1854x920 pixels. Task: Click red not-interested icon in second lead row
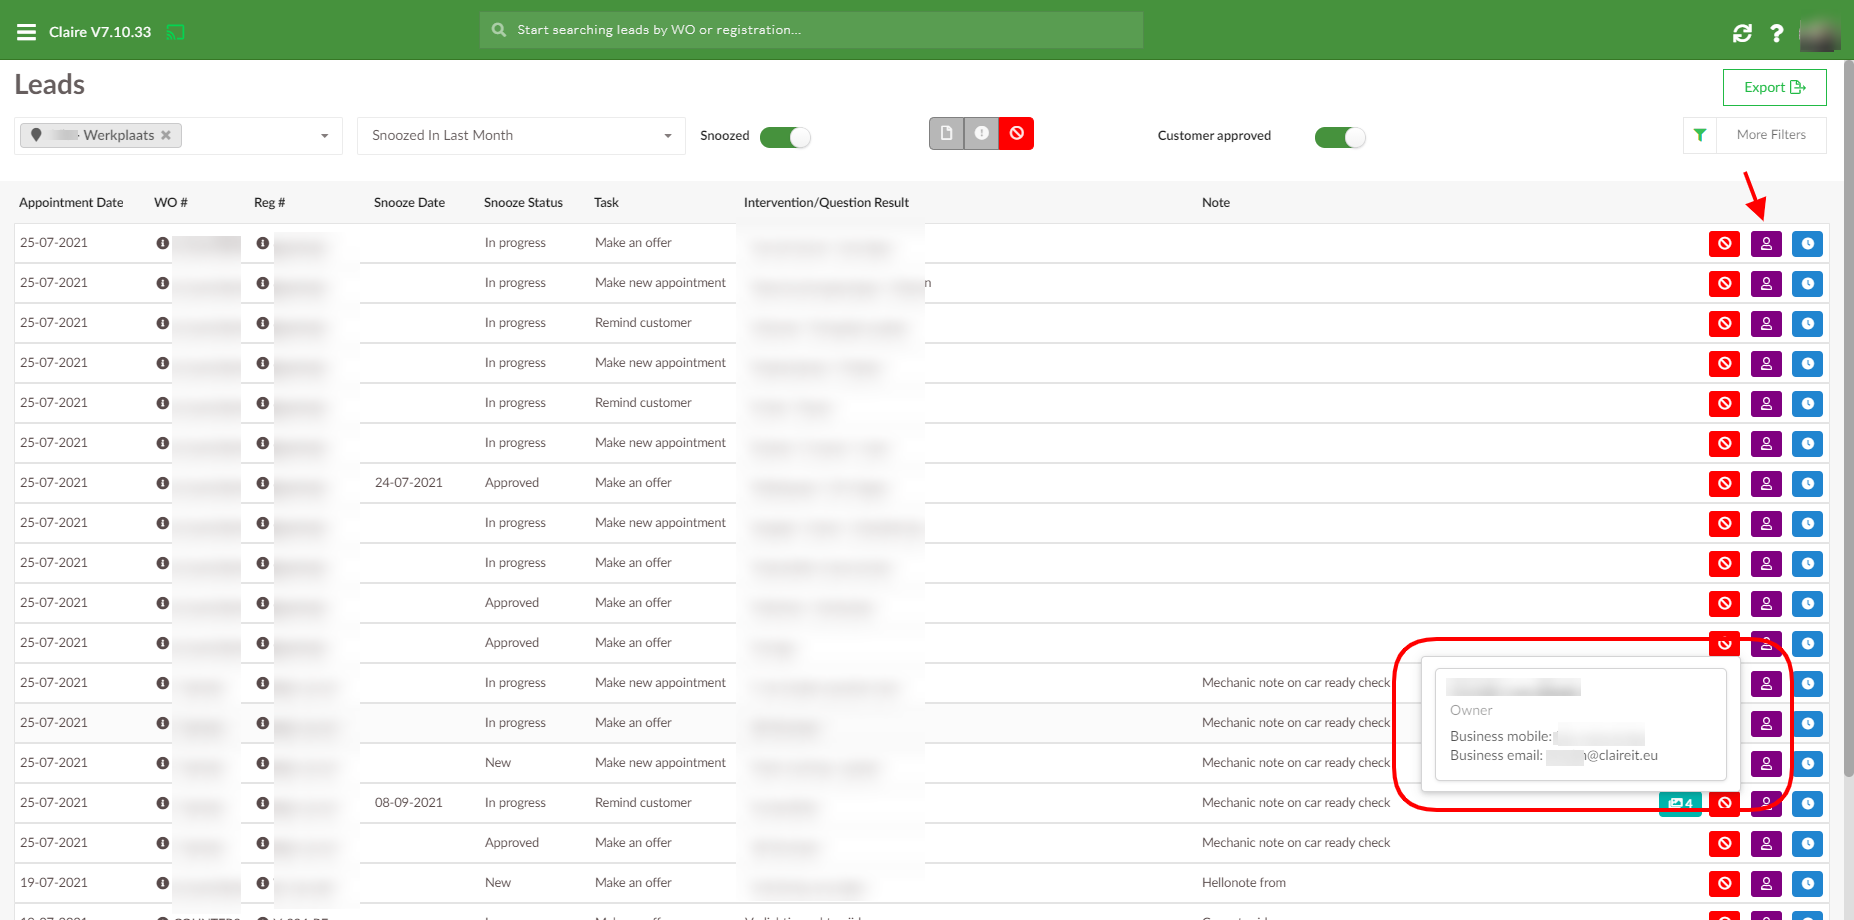pyautogui.click(x=1724, y=284)
